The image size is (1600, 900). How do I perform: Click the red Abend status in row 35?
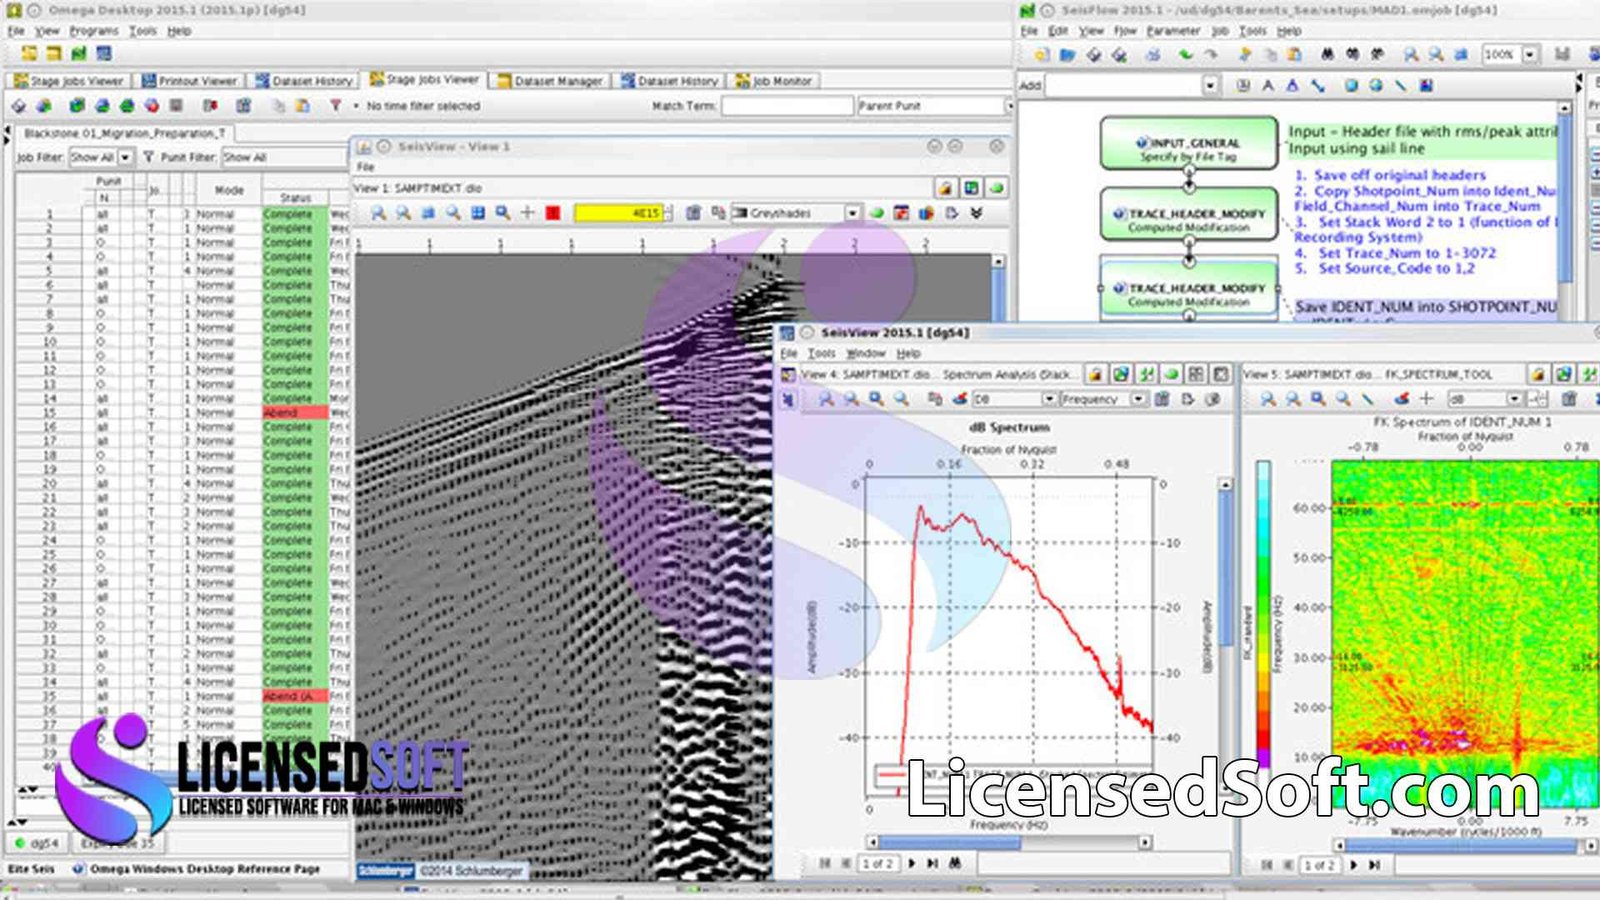[x=295, y=696]
